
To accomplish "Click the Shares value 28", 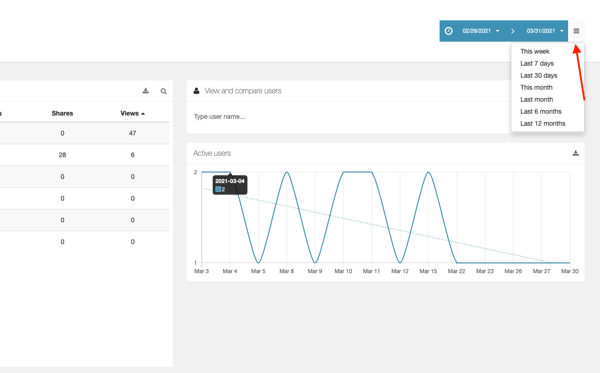I will [62, 155].
